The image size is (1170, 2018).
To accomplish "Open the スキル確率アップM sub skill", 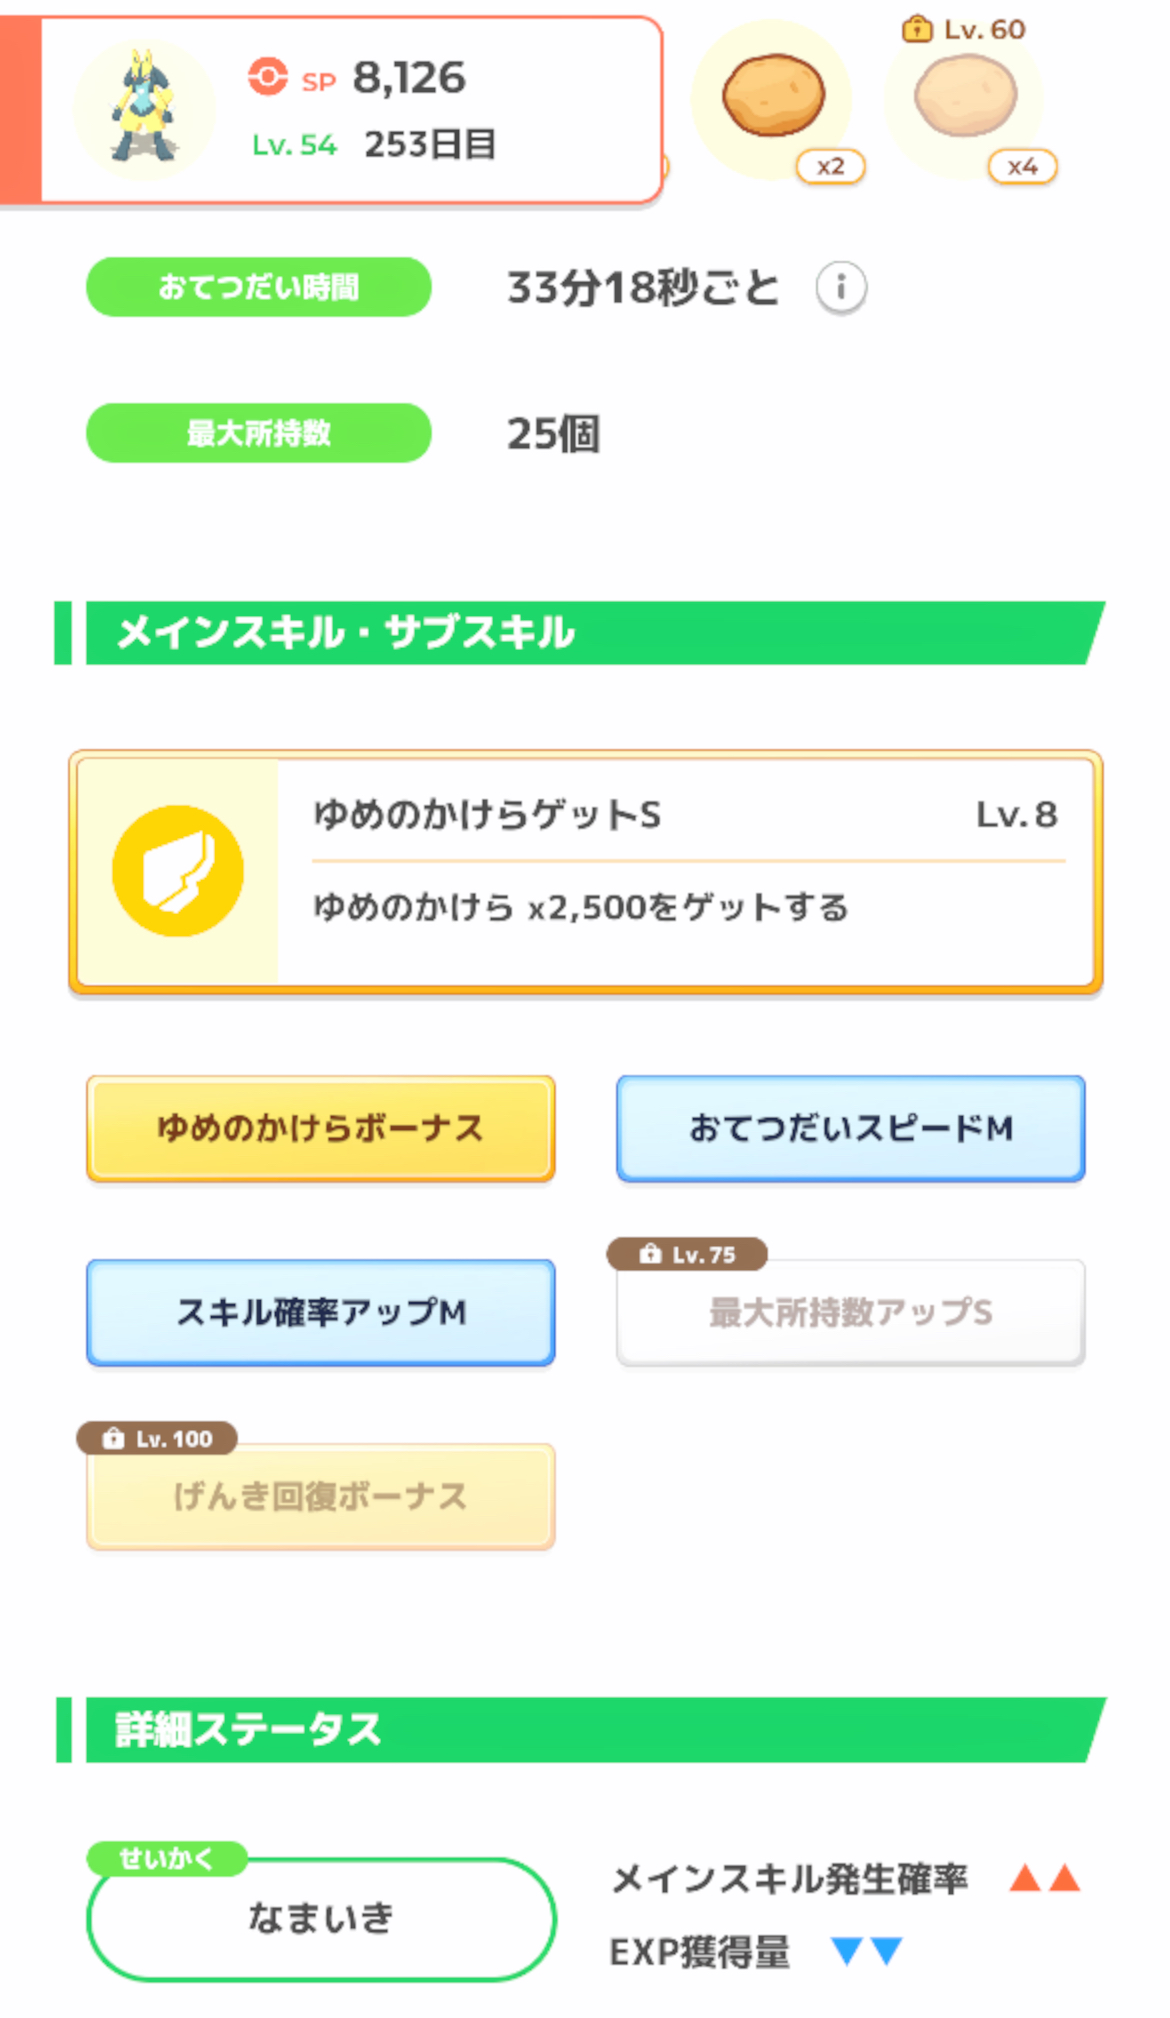I will (x=321, y=1312).
